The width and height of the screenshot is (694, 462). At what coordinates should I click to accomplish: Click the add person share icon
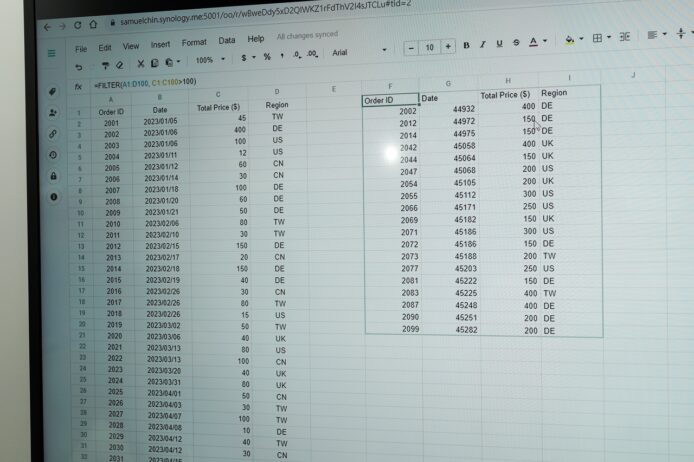52,113
